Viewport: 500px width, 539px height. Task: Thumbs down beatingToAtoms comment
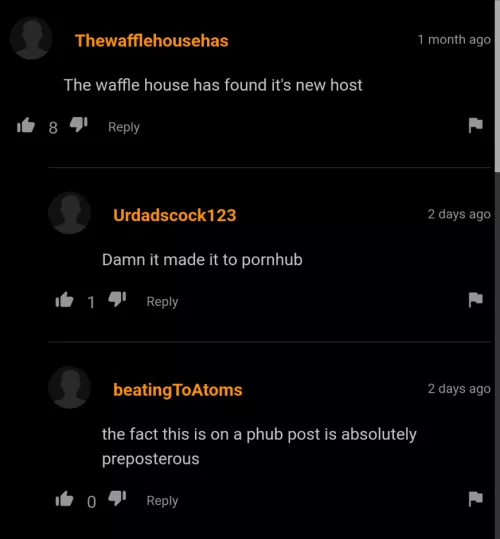[117, 498]
